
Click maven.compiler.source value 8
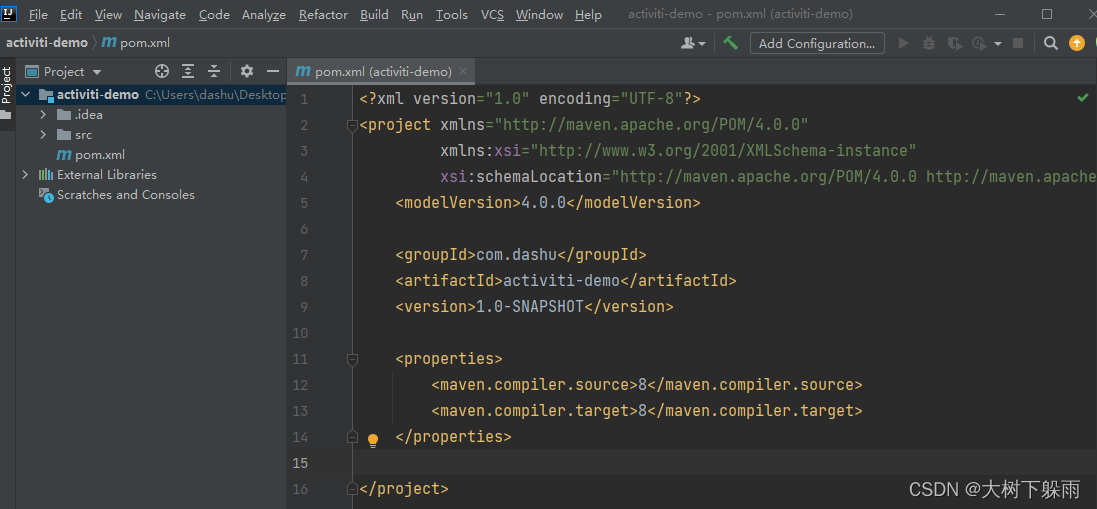(642, 385)
